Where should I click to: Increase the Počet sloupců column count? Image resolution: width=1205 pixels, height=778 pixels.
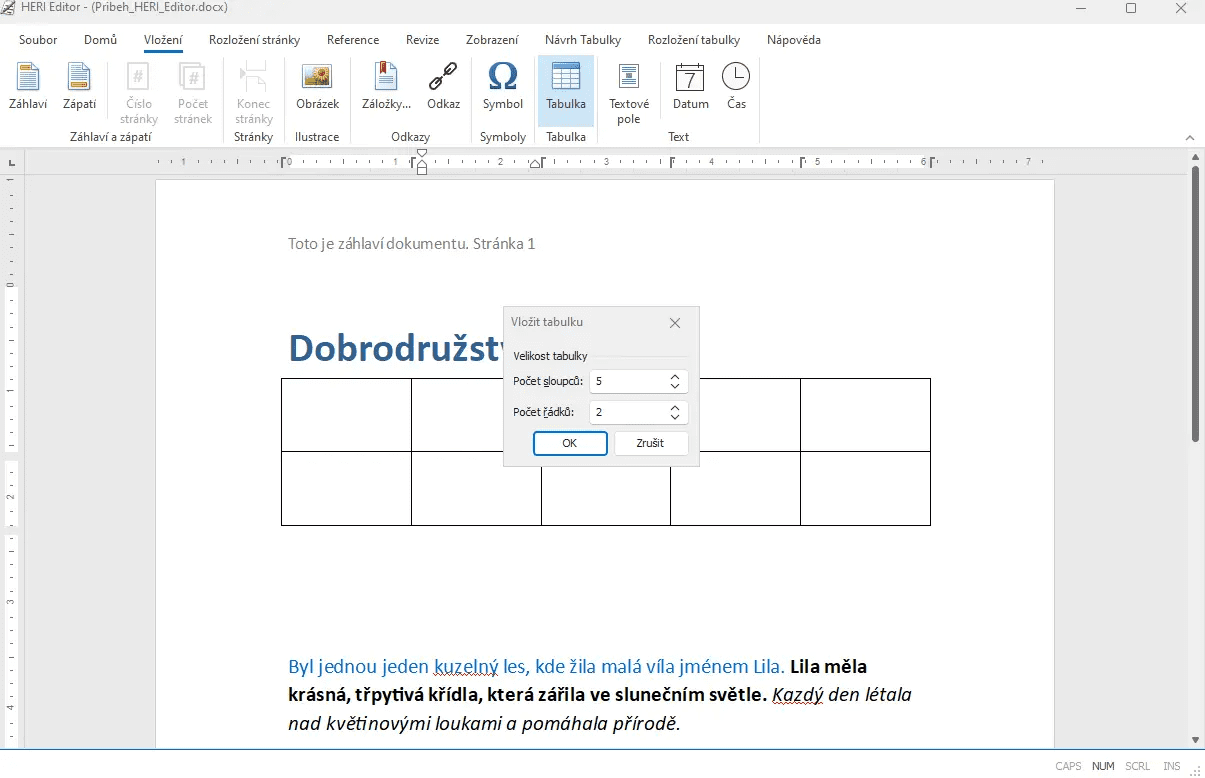(675, 377)
